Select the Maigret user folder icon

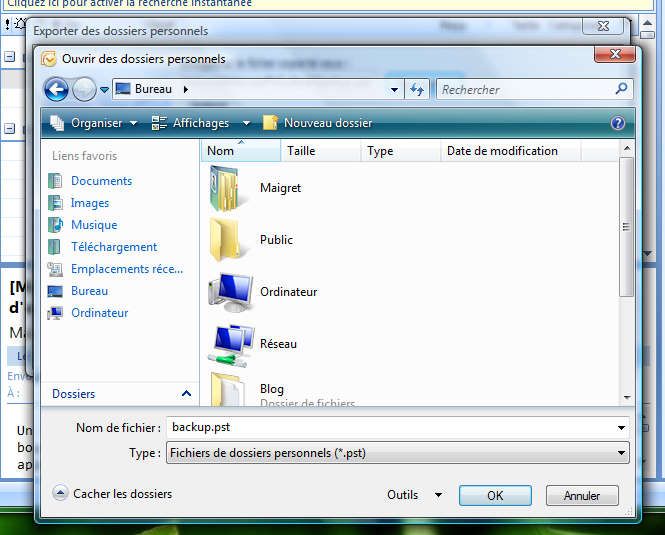226,188
